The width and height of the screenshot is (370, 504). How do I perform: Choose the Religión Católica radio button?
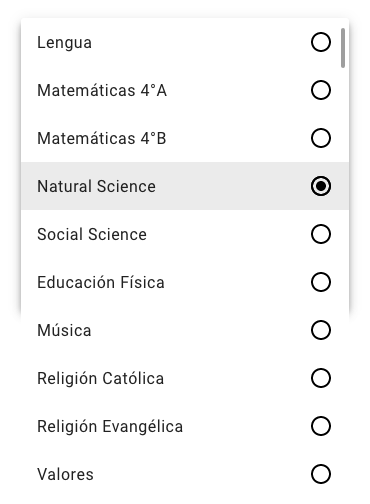(321, 378)
